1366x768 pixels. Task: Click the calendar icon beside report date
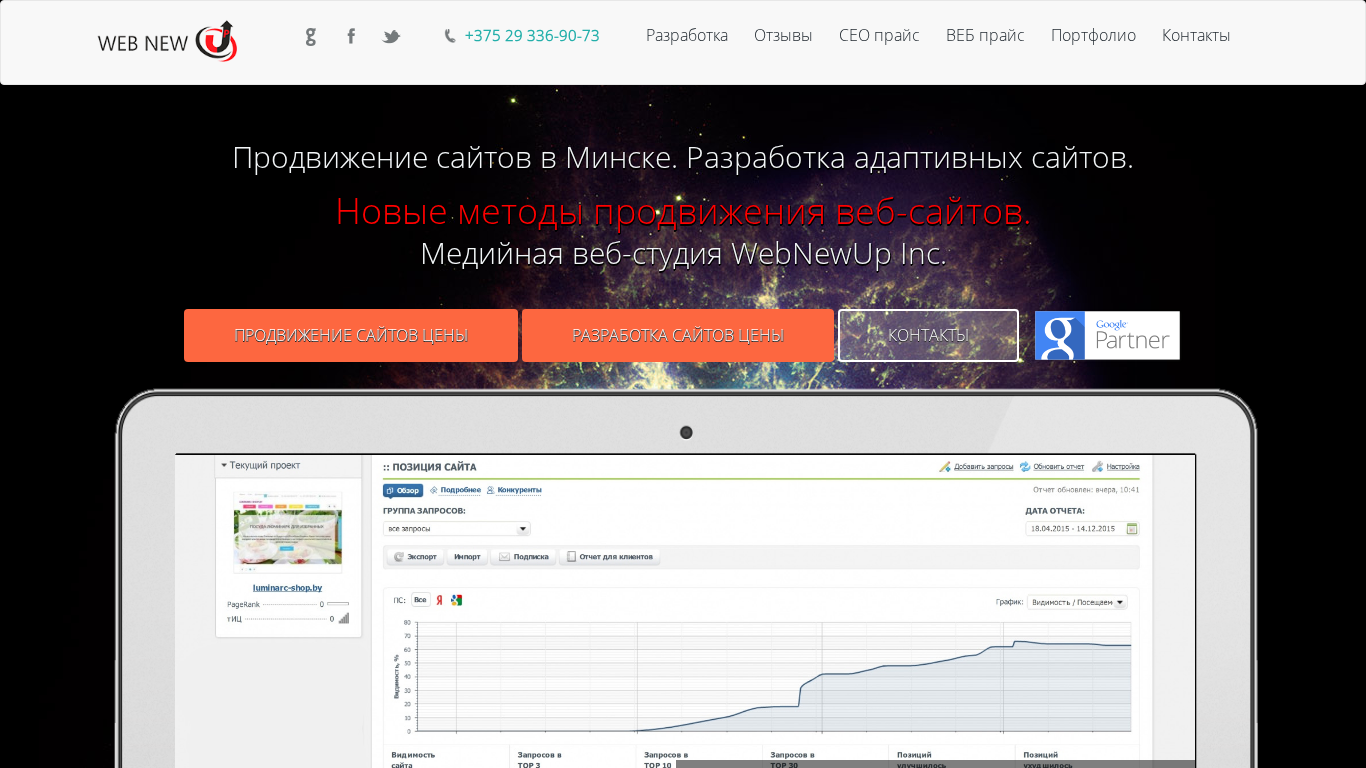(x=1132, y=529)
